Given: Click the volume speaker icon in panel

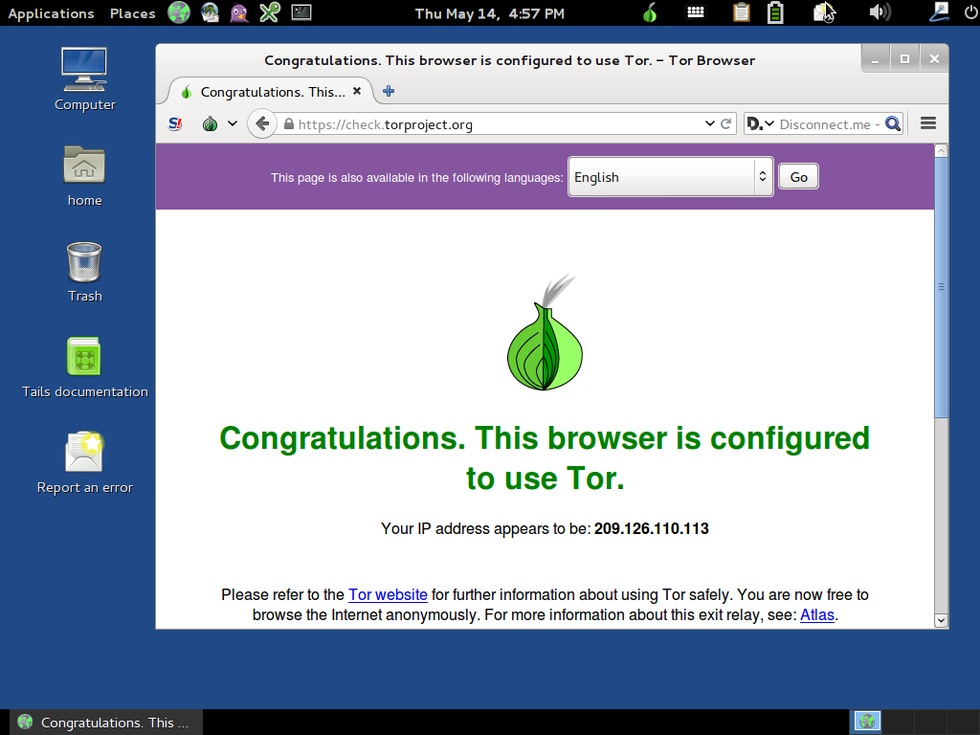Looking at the screenshot, I should click(x=879, y=13).
